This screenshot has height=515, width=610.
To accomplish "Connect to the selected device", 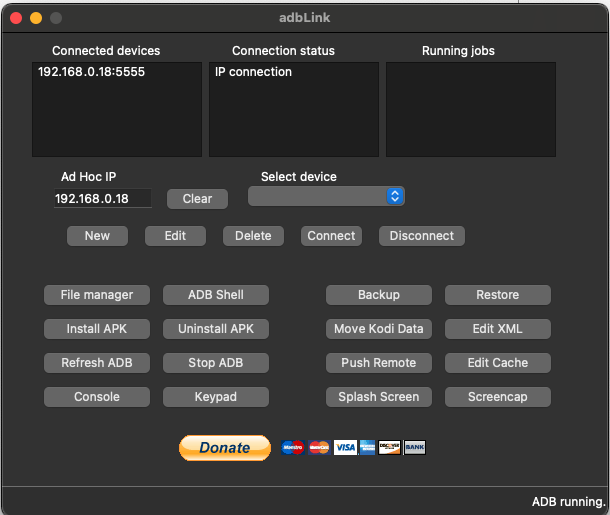I will click(x=331, y=236).
